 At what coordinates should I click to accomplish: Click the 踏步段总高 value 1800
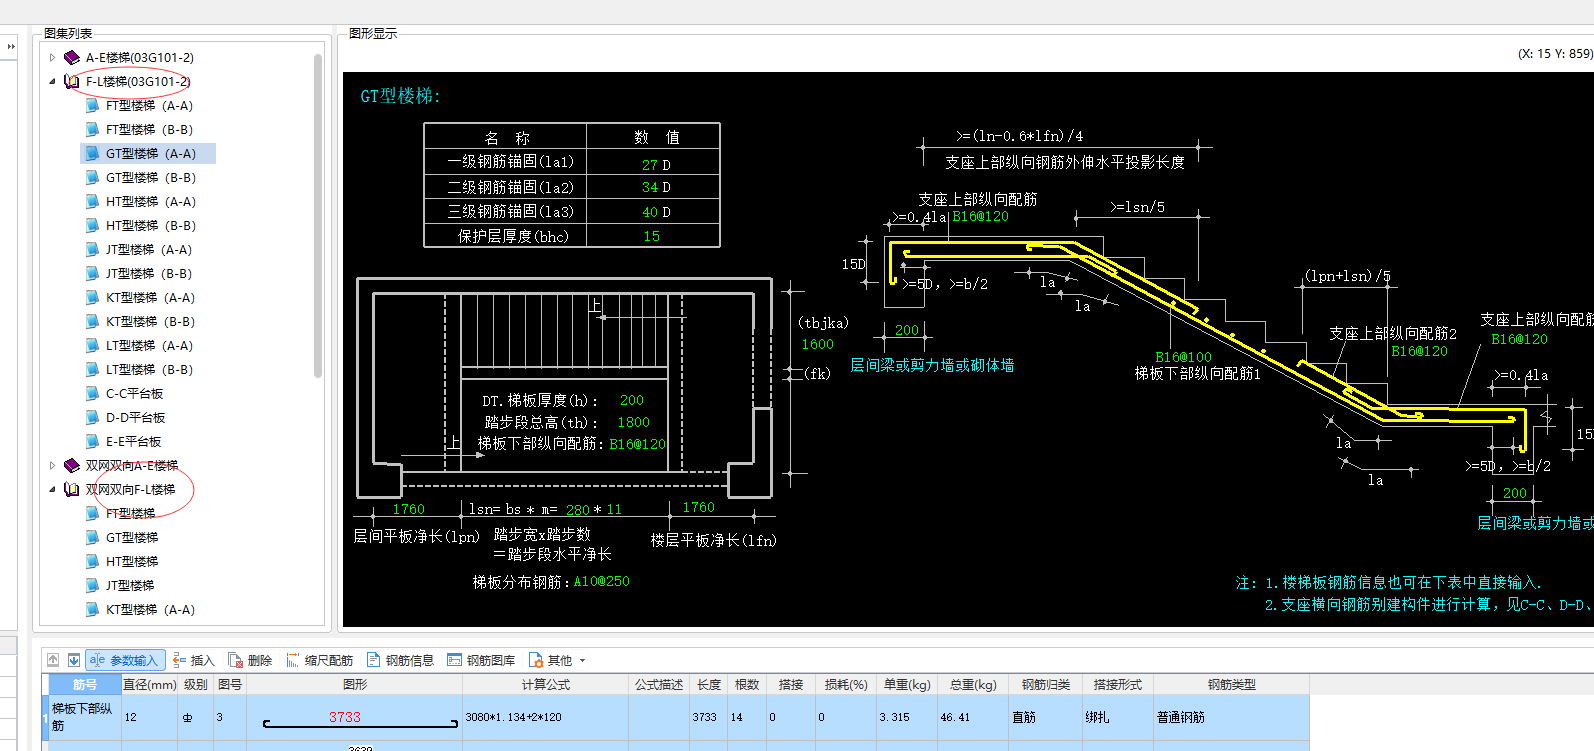click(x=634, y=423)
